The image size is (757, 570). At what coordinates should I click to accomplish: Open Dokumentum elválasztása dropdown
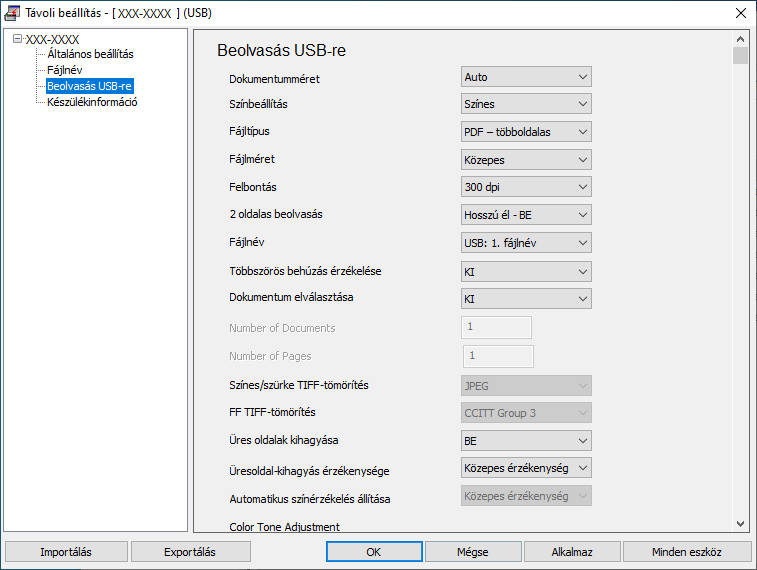[526, 299]
